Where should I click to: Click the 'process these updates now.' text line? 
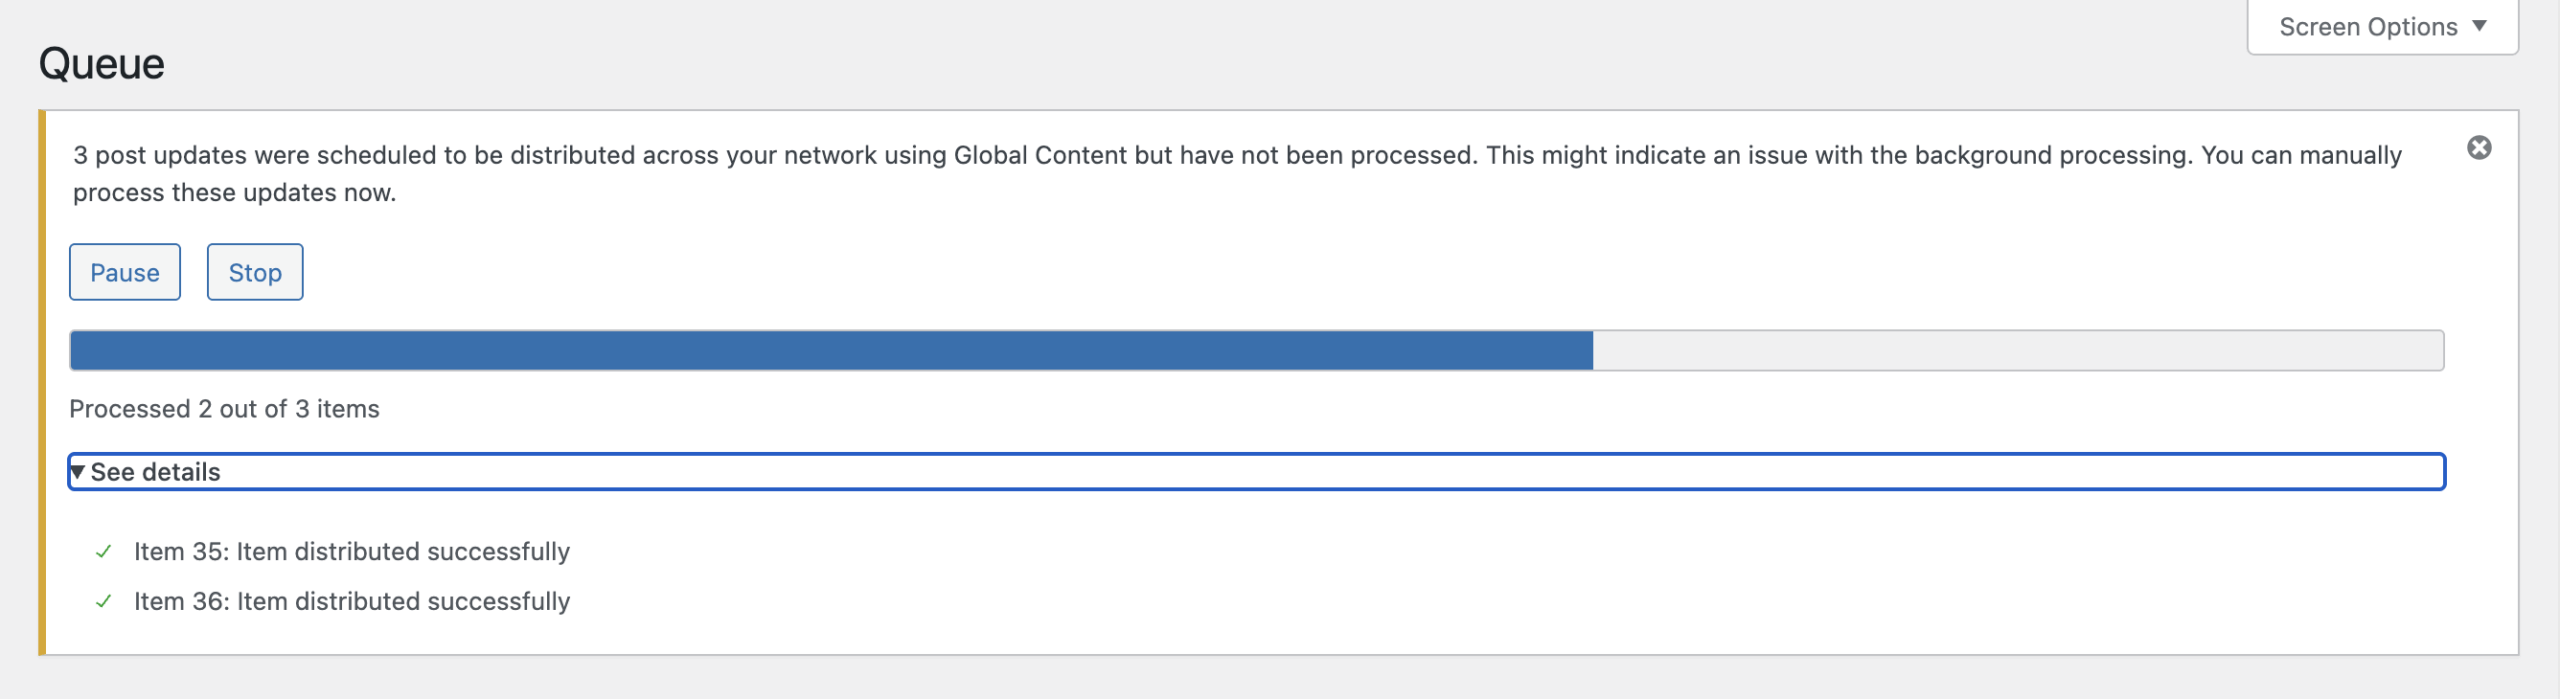(x=234, y=193)
